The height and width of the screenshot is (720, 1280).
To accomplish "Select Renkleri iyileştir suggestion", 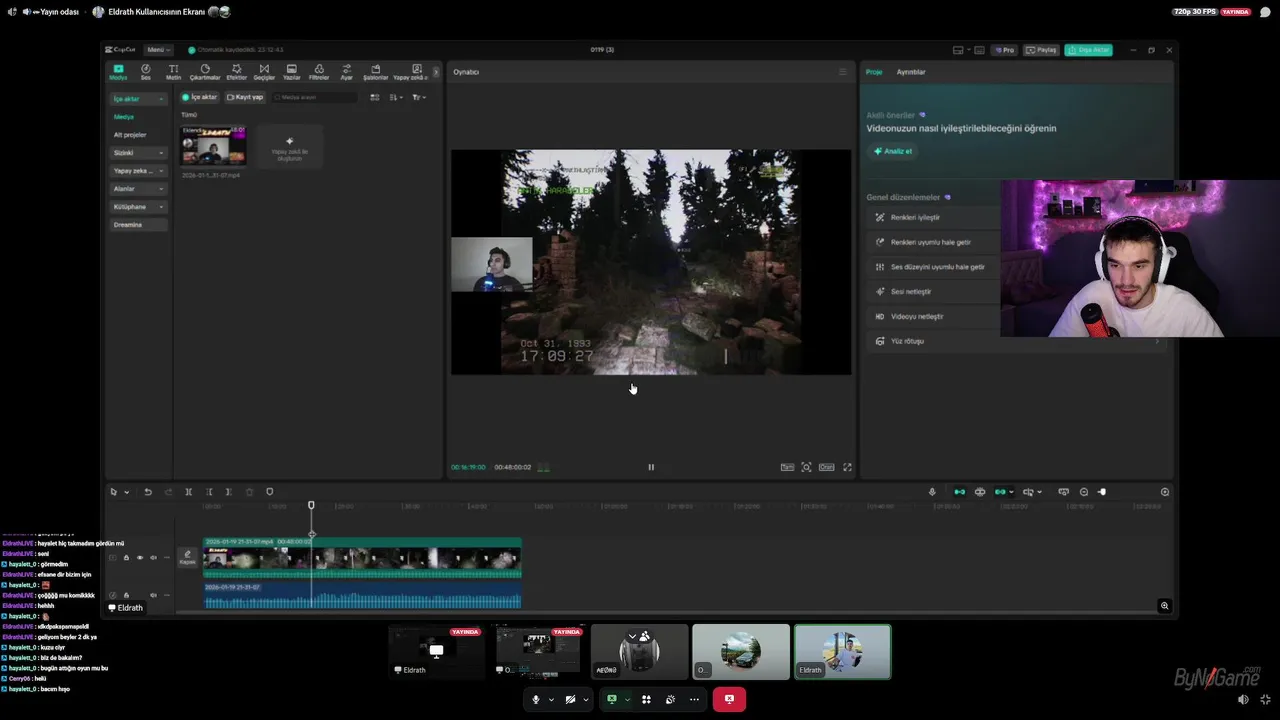I will 933,217.
